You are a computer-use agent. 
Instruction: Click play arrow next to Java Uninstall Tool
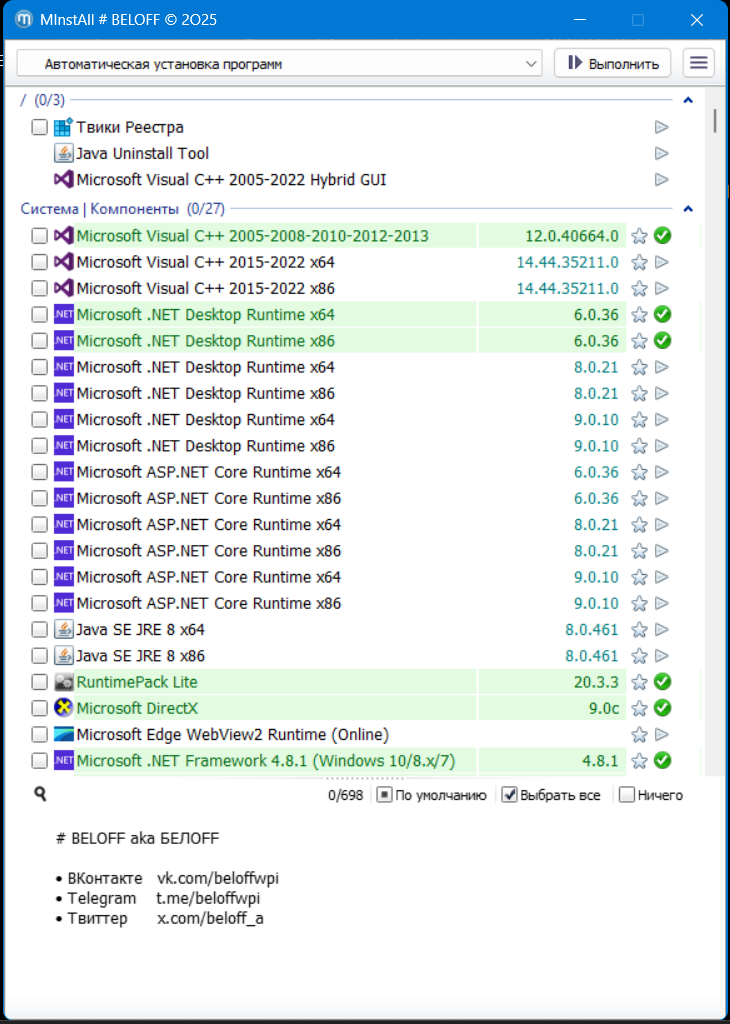coord(661,154)
